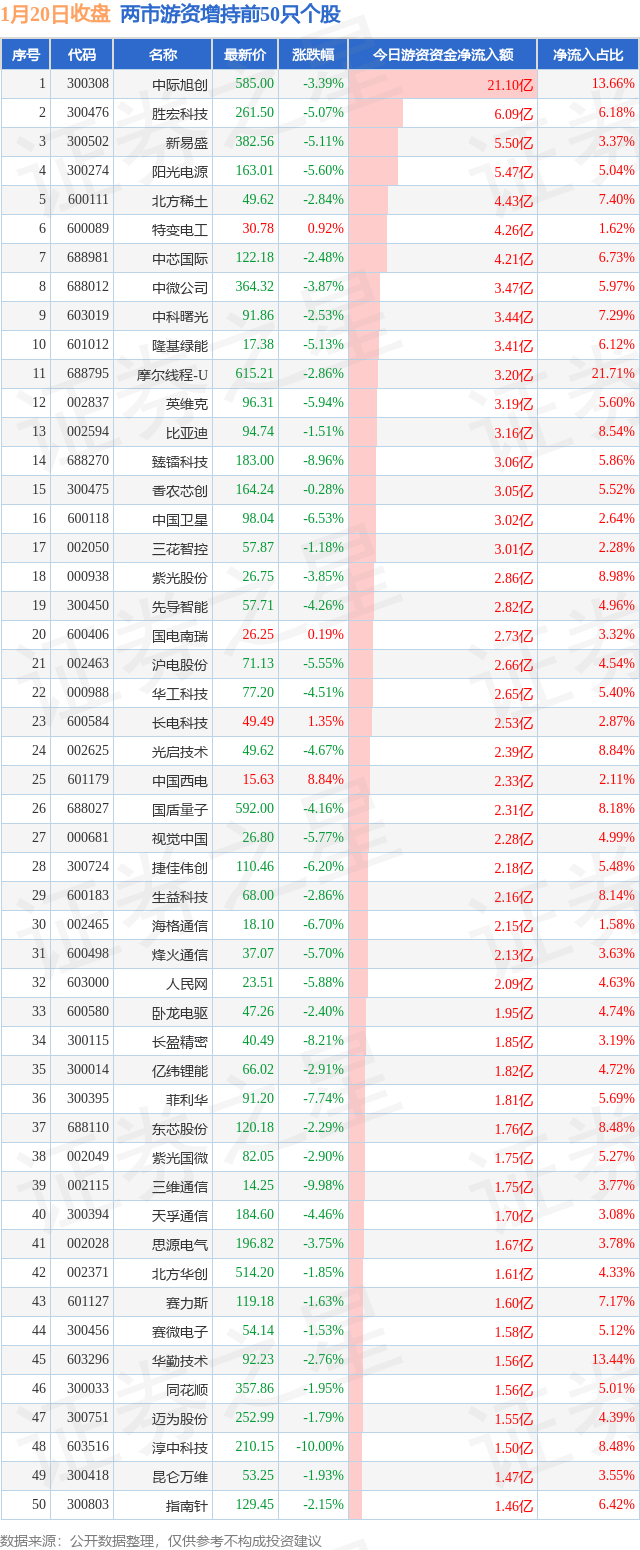Click stock name 赛力斯
Viewport: 640px width, 1550px height.
pyautogui.click(x=187, y=1303)
